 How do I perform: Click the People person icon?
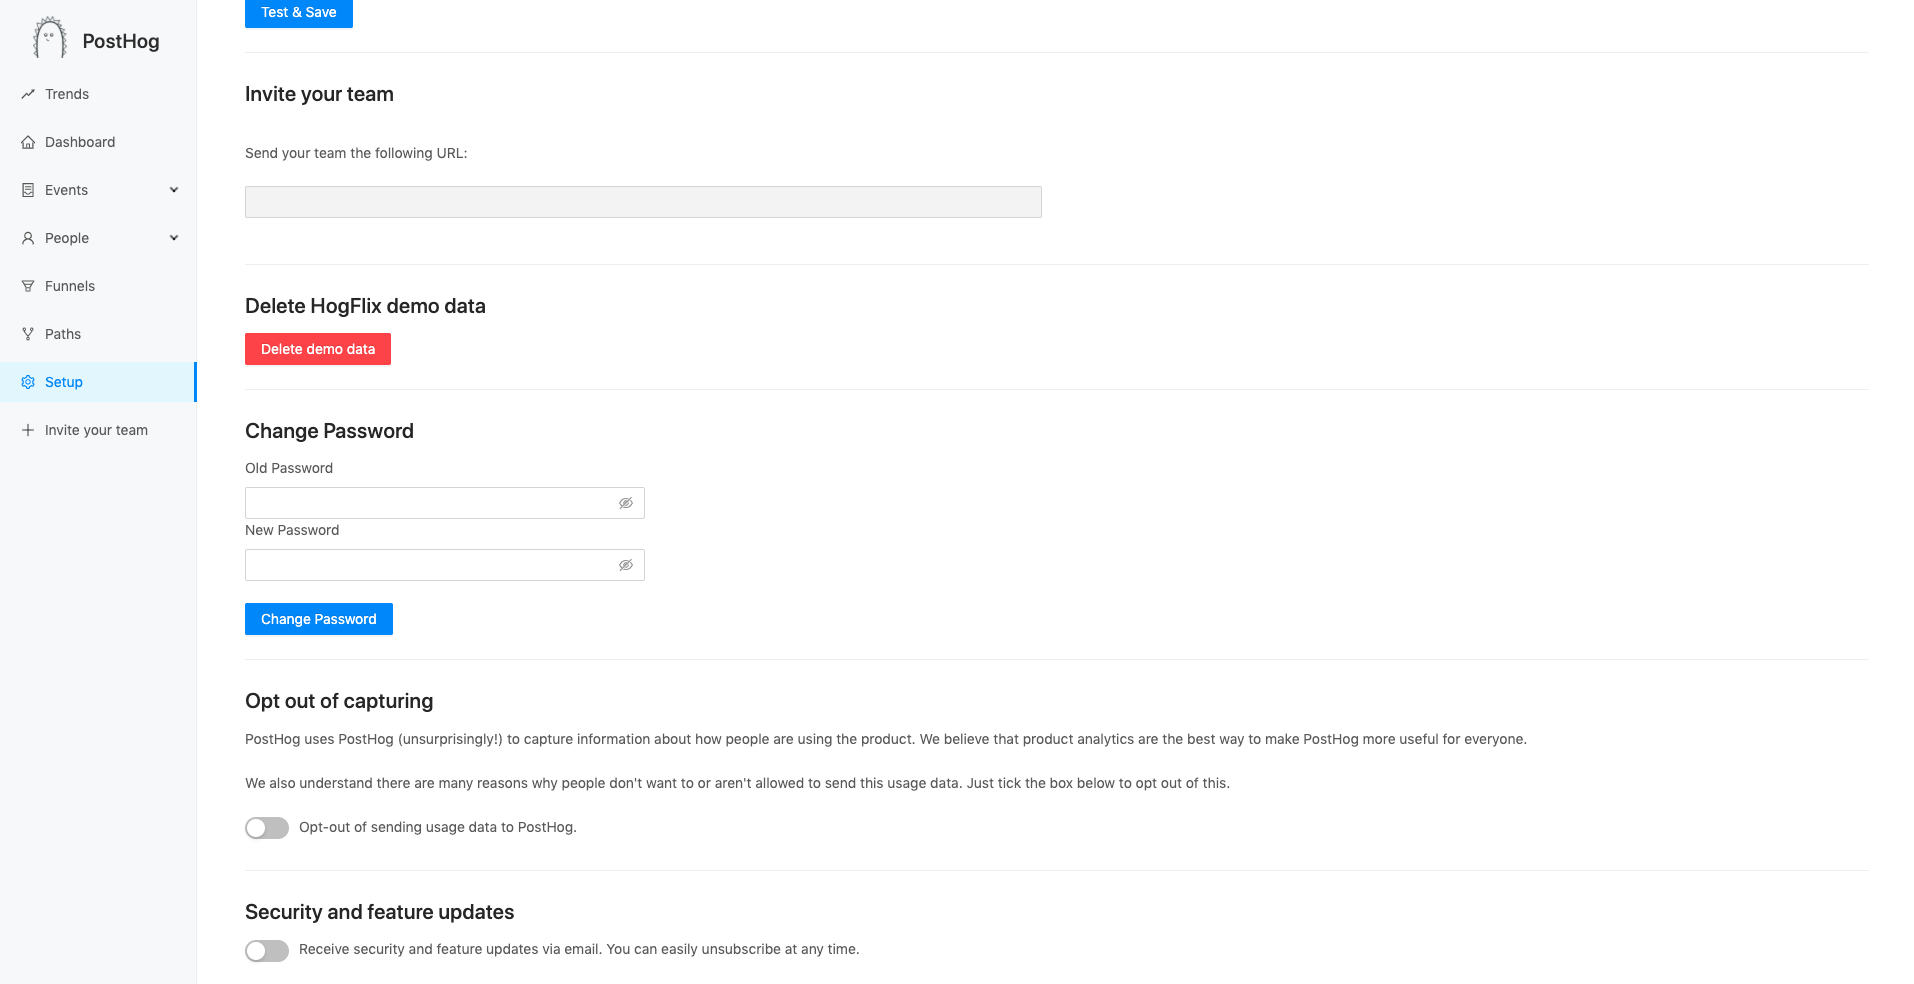[28, 238]
